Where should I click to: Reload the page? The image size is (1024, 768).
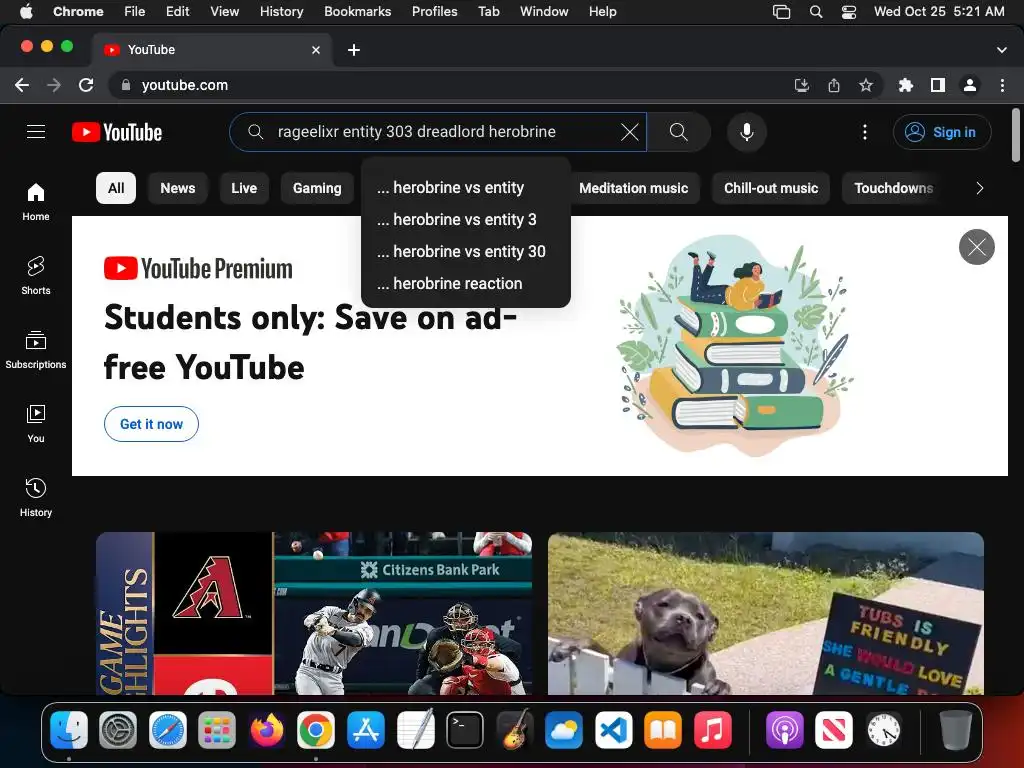86,85
